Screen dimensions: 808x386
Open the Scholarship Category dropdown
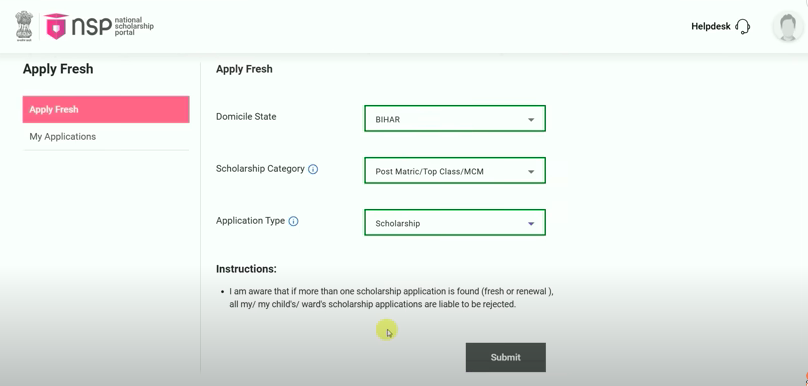tap(455, 171)
